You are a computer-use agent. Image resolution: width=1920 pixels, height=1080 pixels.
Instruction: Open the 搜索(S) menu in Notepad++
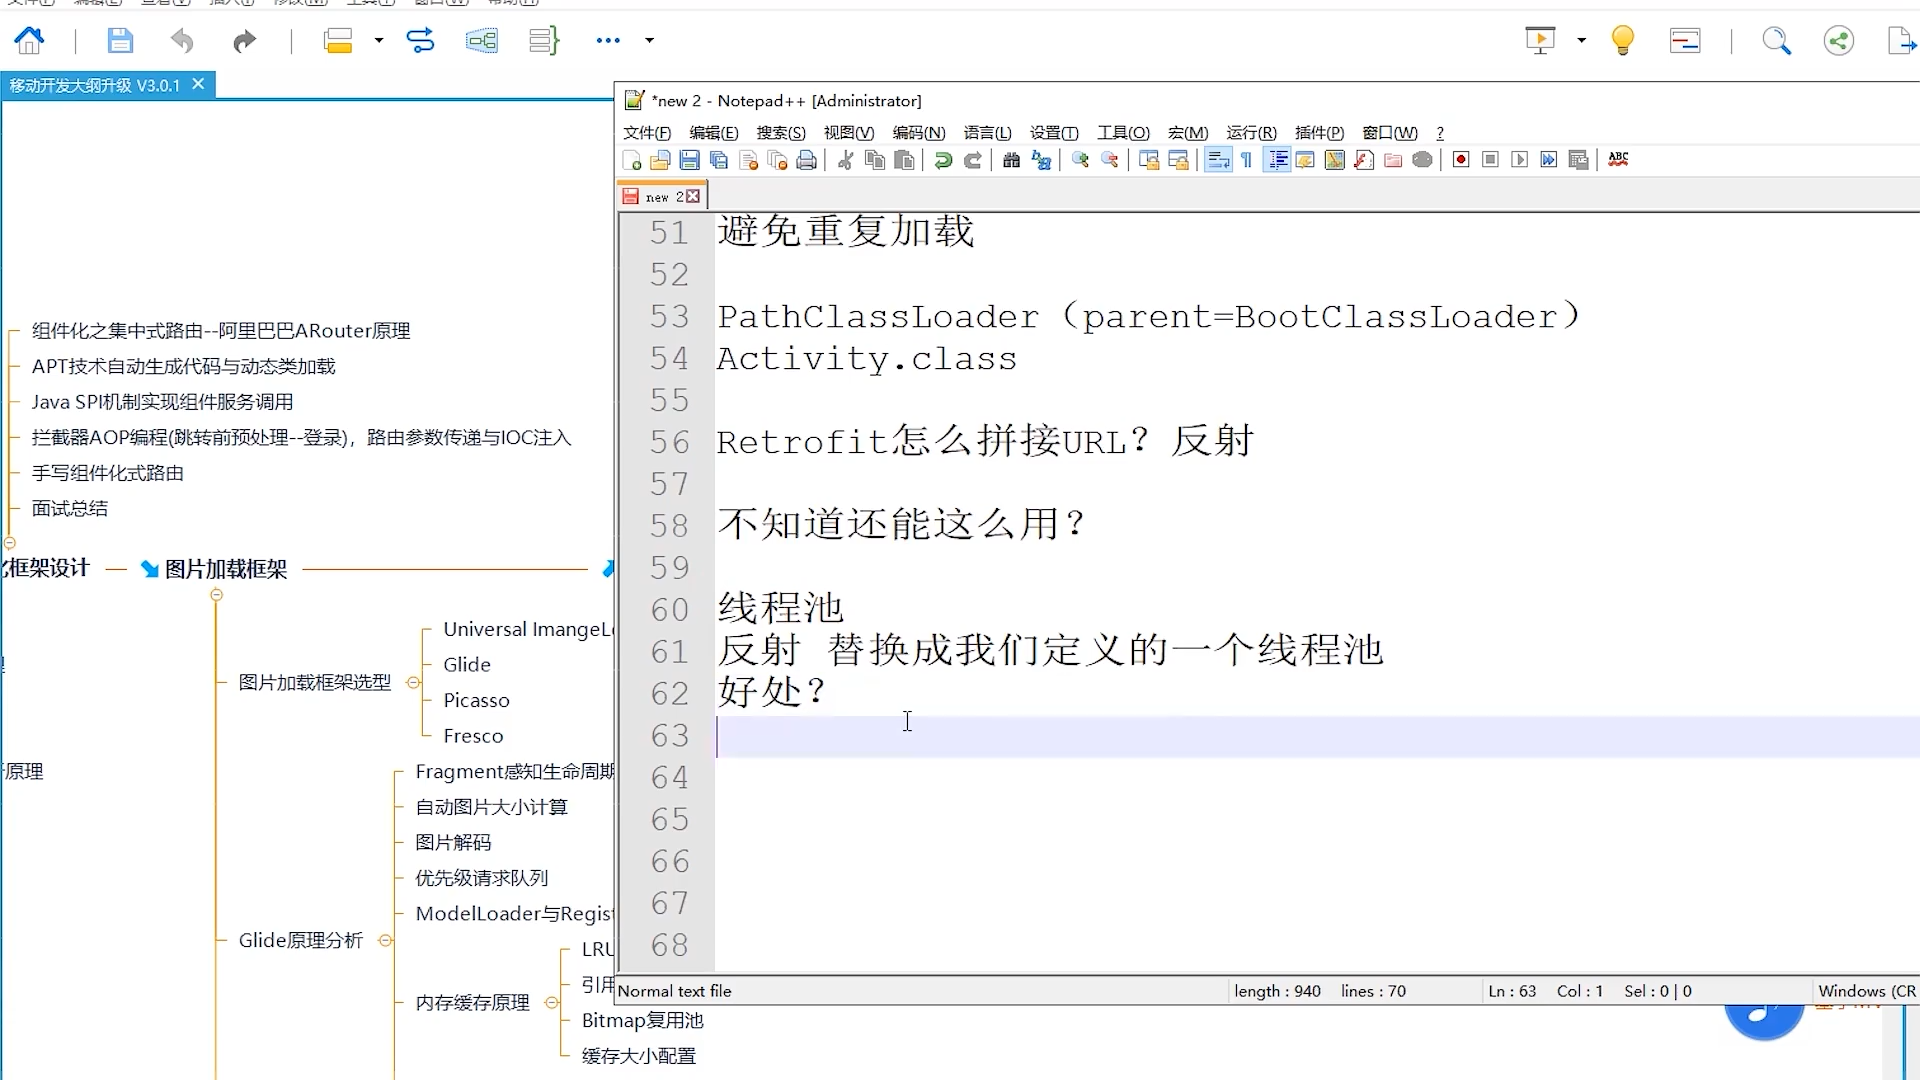coord(780,133)
